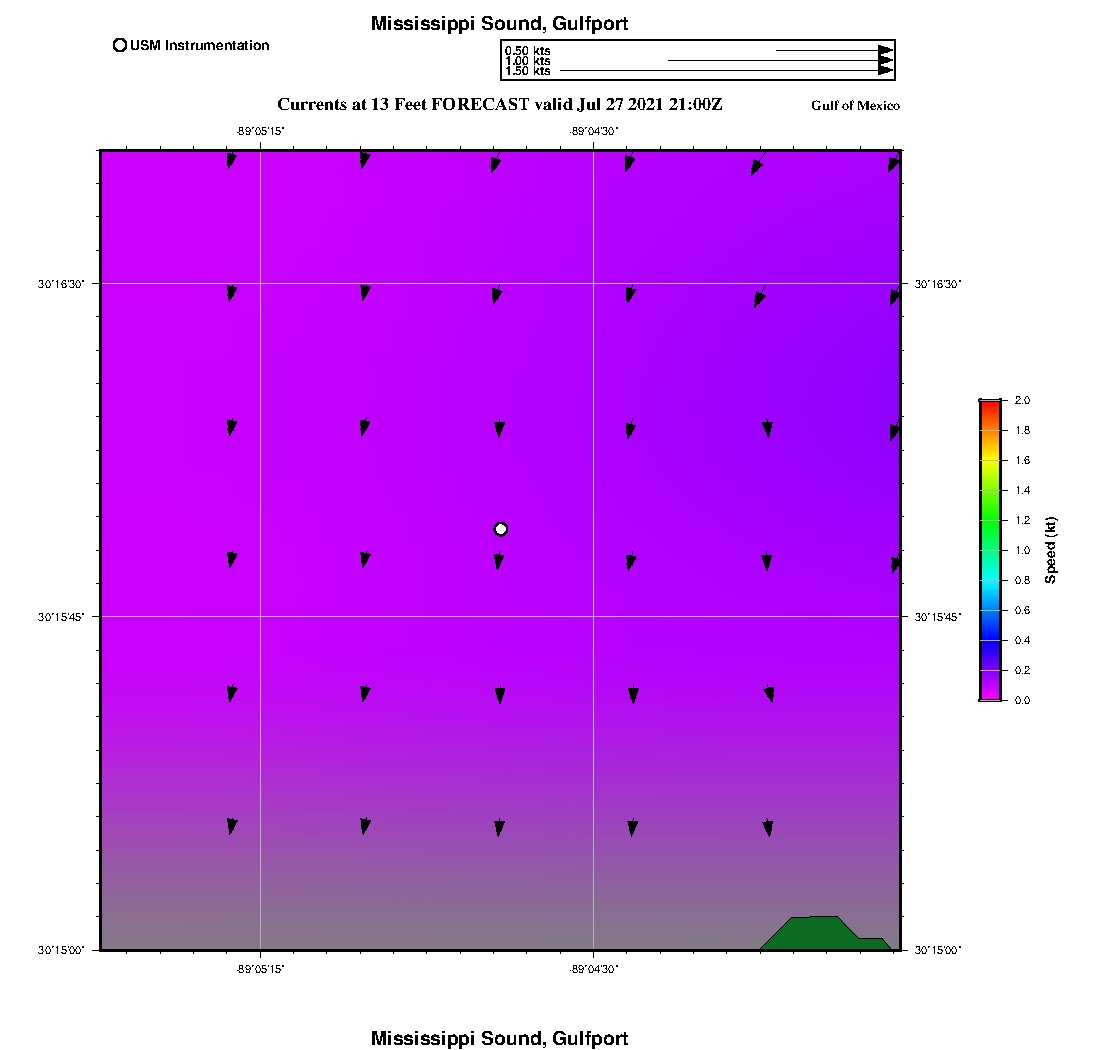
Task: Click the current arrow directly below the USM marker
Action: click(498, 562)
